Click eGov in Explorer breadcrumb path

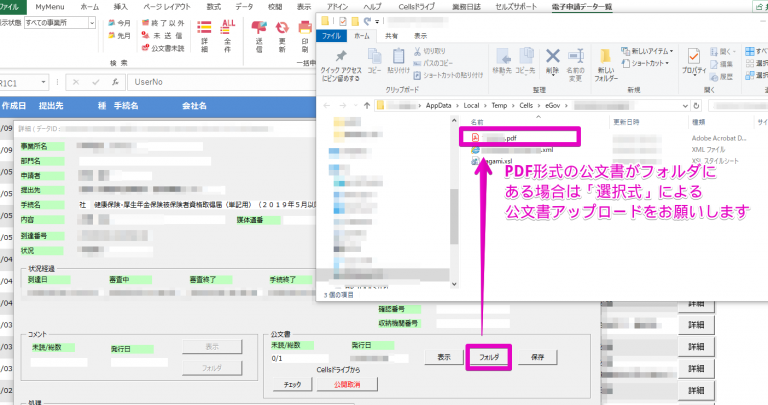pos(552,106)
